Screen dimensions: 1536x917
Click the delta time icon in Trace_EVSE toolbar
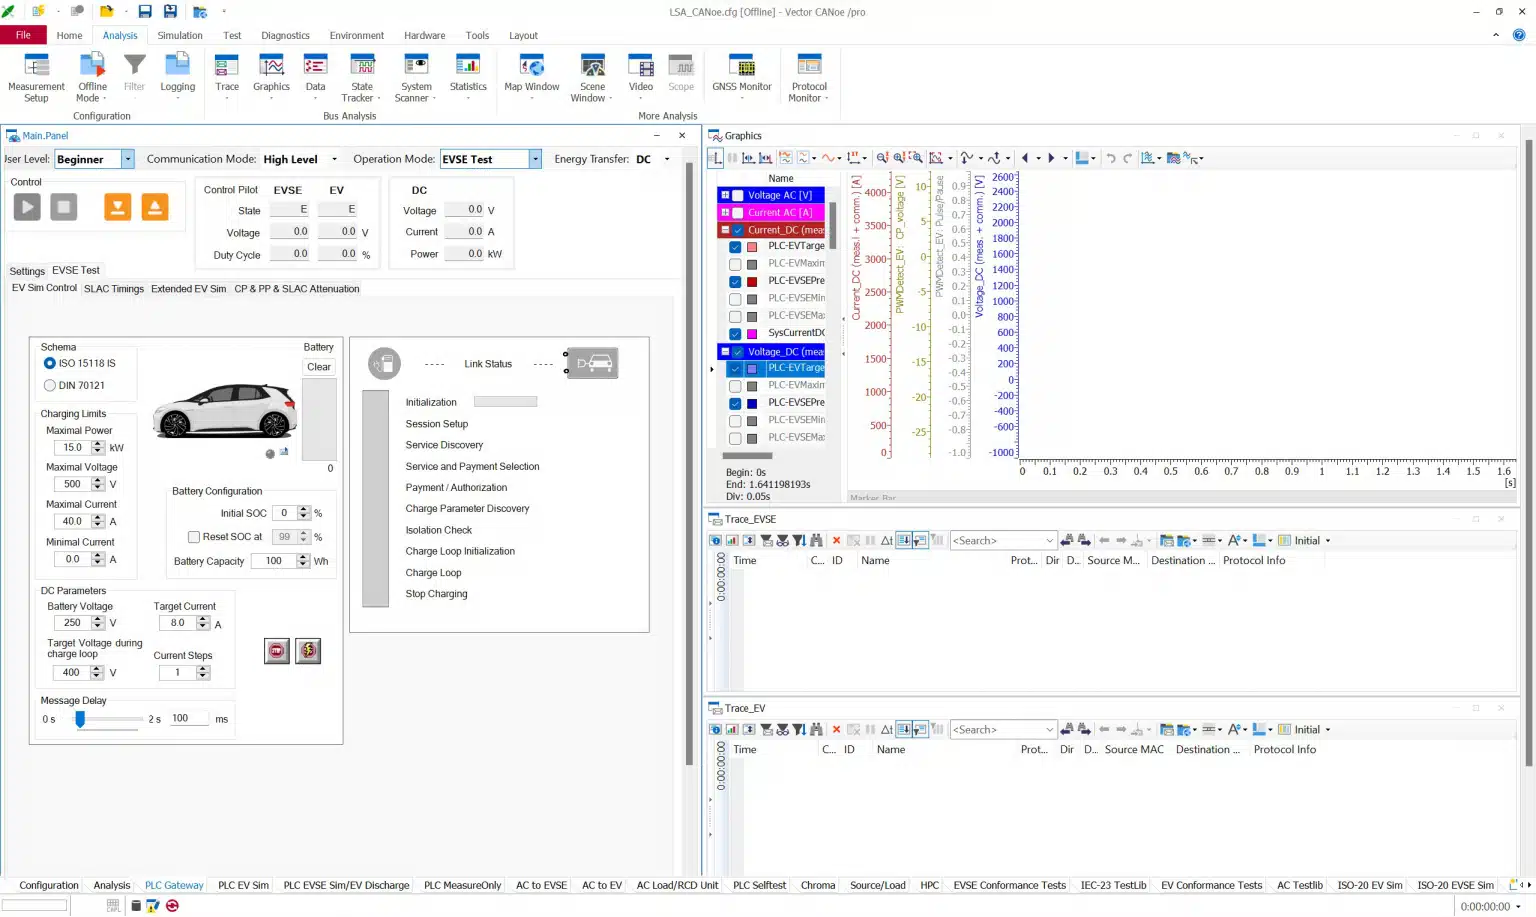[886, 540]
